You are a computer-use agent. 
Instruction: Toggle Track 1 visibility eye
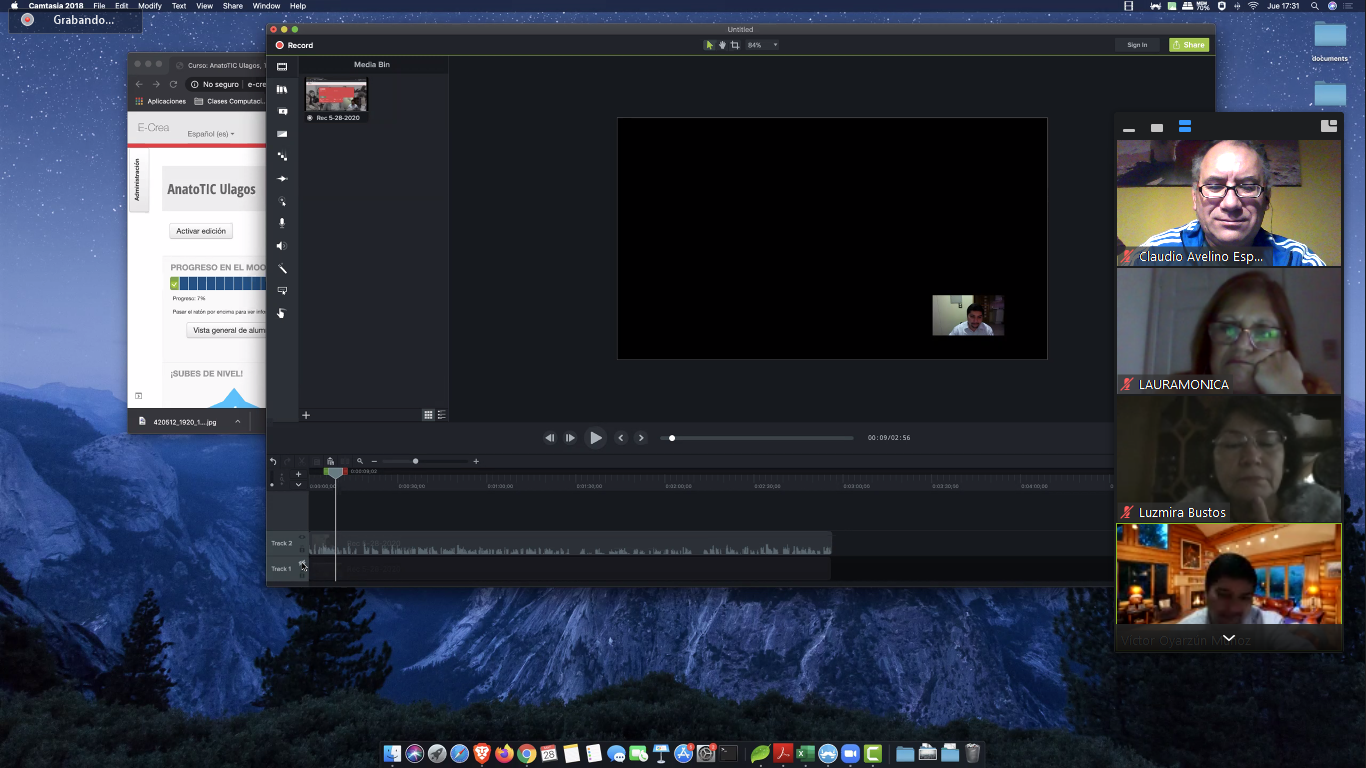point(302,564)
